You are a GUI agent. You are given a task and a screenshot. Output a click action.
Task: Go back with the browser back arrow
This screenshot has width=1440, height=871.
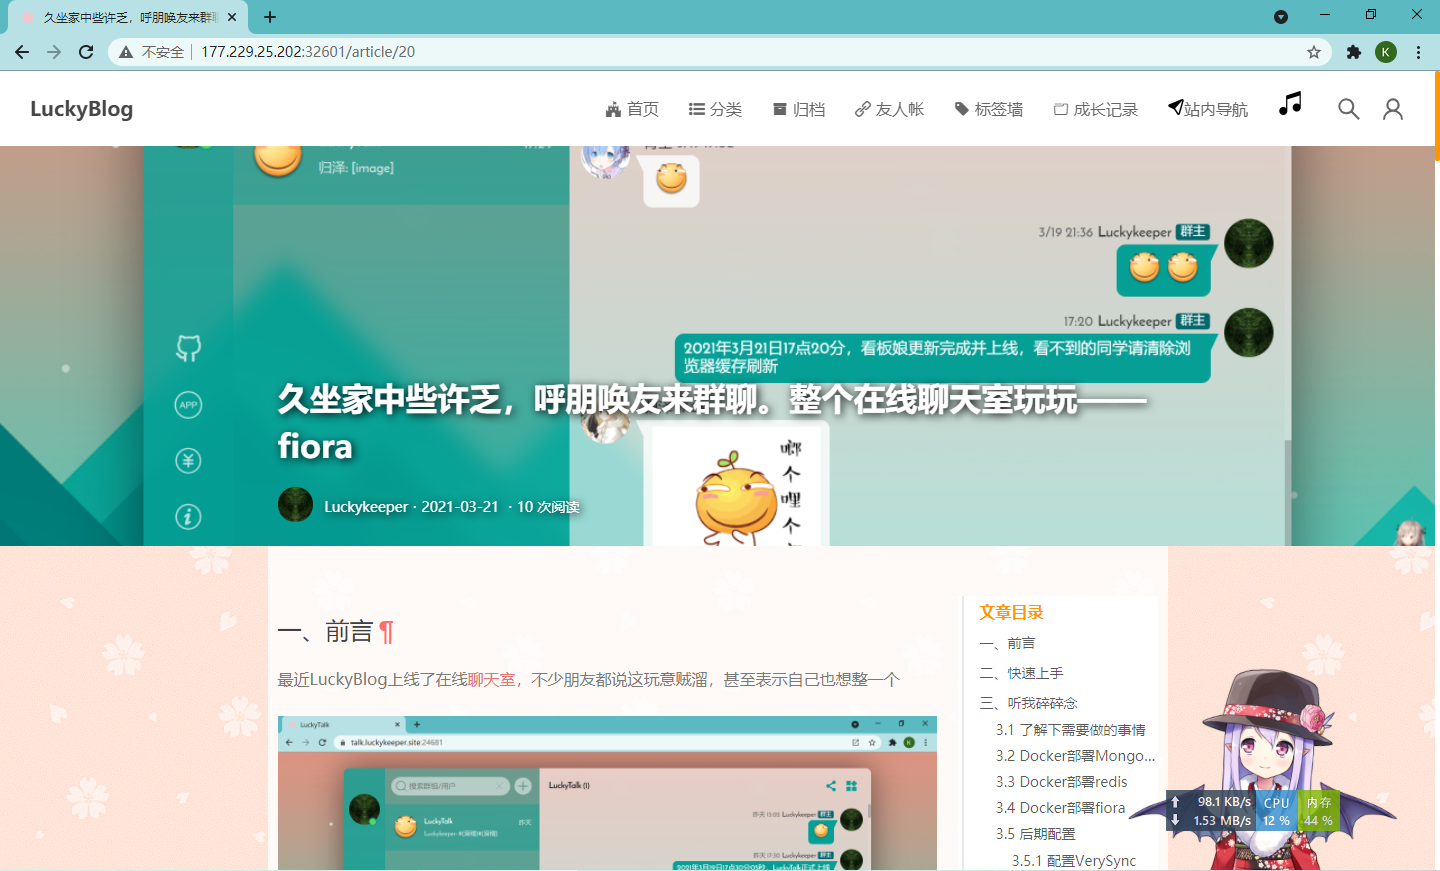coord(22,52)
